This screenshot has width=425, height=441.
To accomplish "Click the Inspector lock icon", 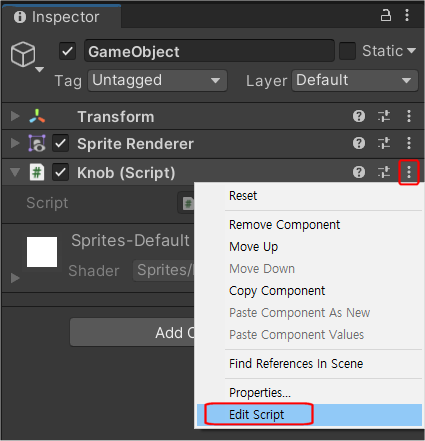I will [386, 15].
